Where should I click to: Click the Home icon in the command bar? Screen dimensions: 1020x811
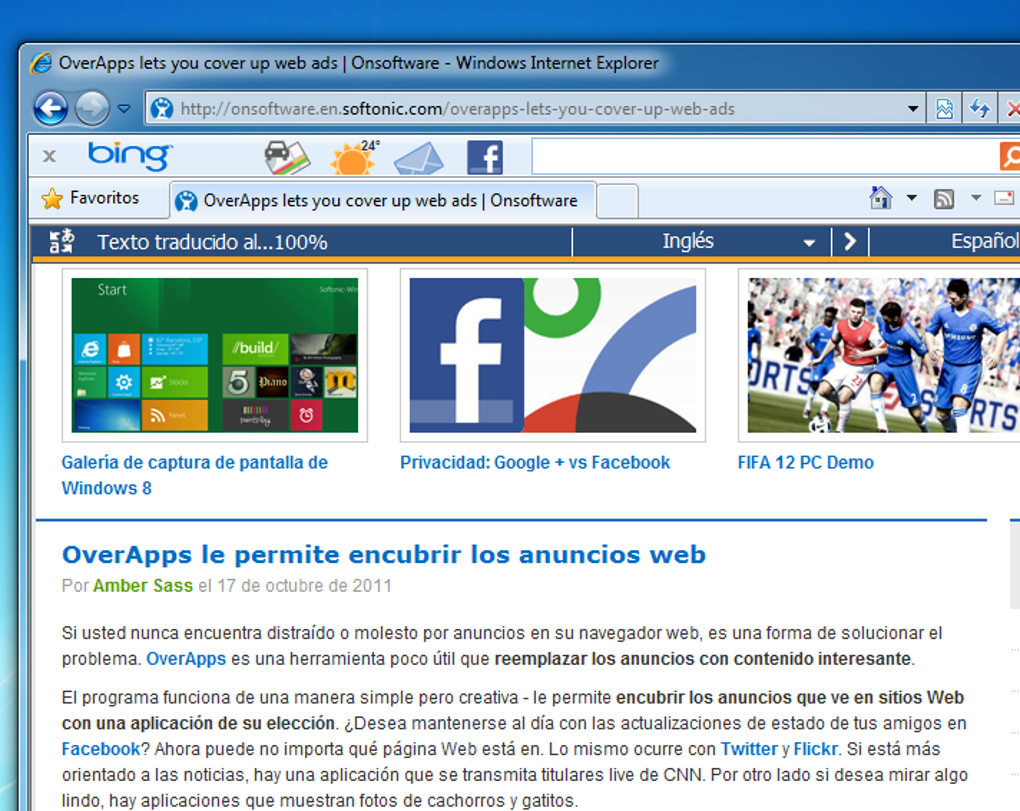click(x=881, y=198)
